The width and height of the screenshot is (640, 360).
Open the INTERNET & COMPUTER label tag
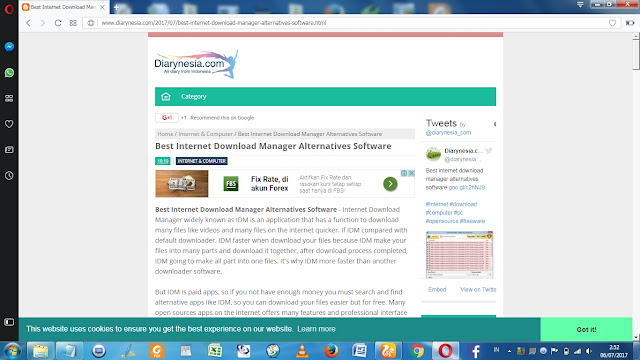pyautogui.click(x=202, y=161)
